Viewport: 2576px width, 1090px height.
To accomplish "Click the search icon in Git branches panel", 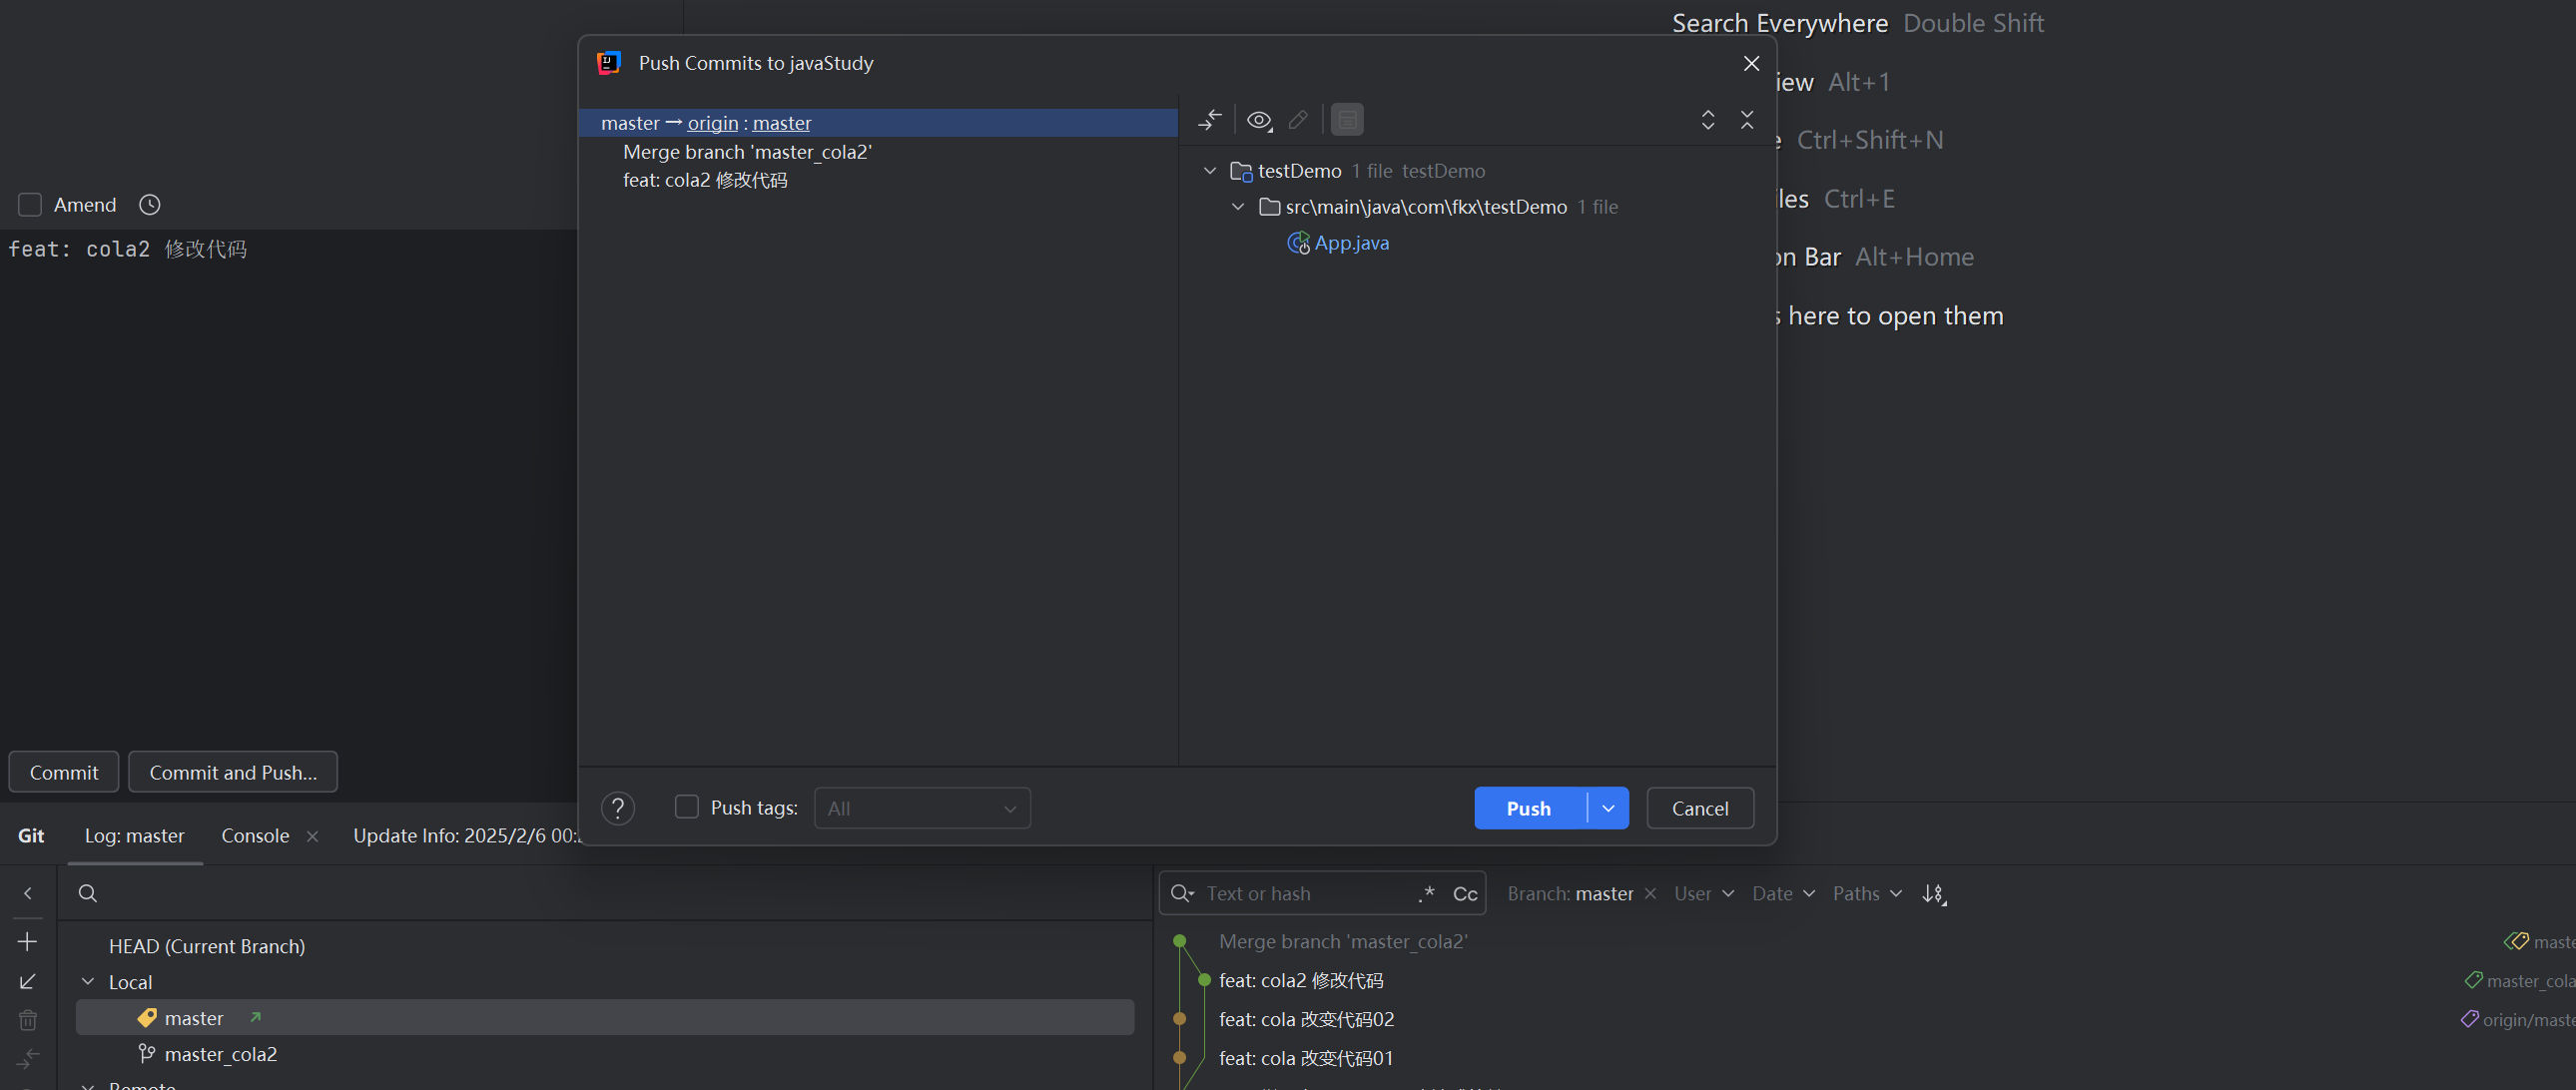I will click(x=88, y=893).
